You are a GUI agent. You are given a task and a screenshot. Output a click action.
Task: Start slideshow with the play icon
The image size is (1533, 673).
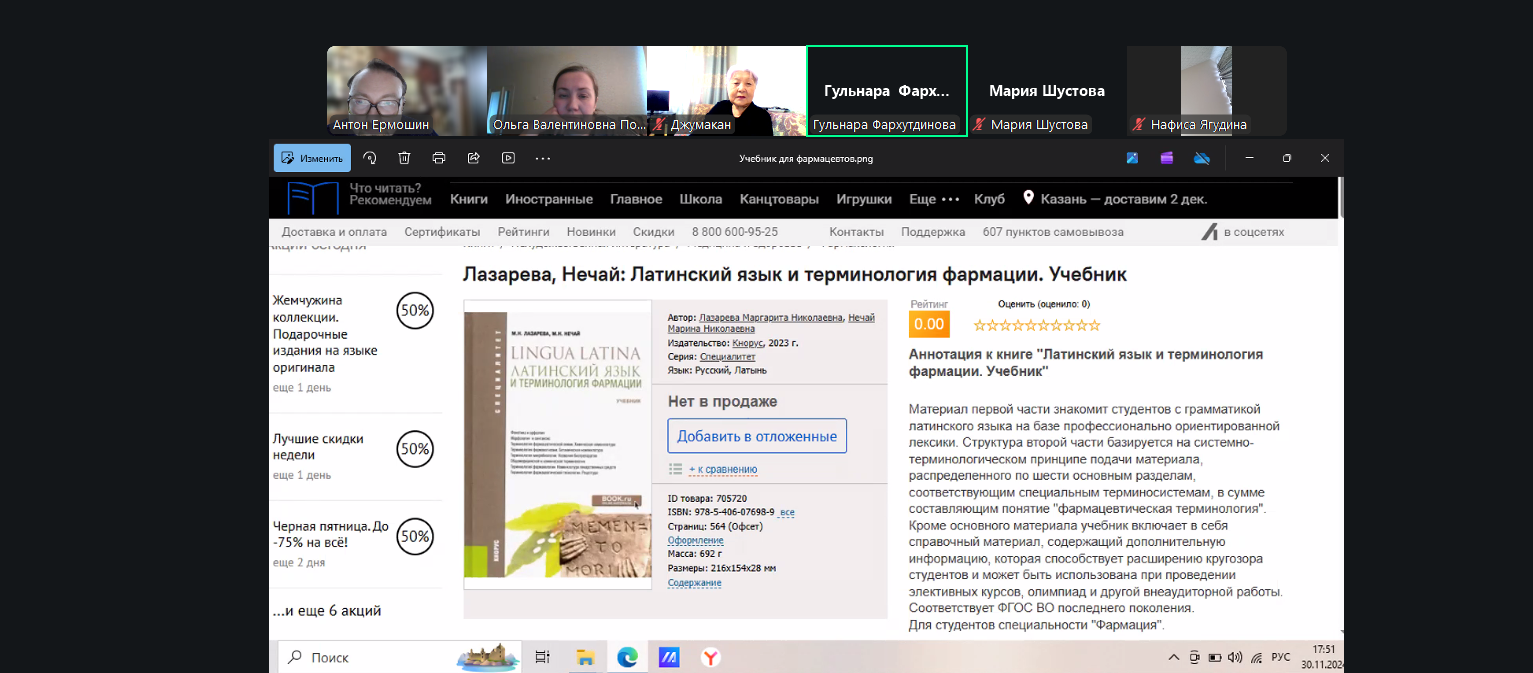click(508, 158)
